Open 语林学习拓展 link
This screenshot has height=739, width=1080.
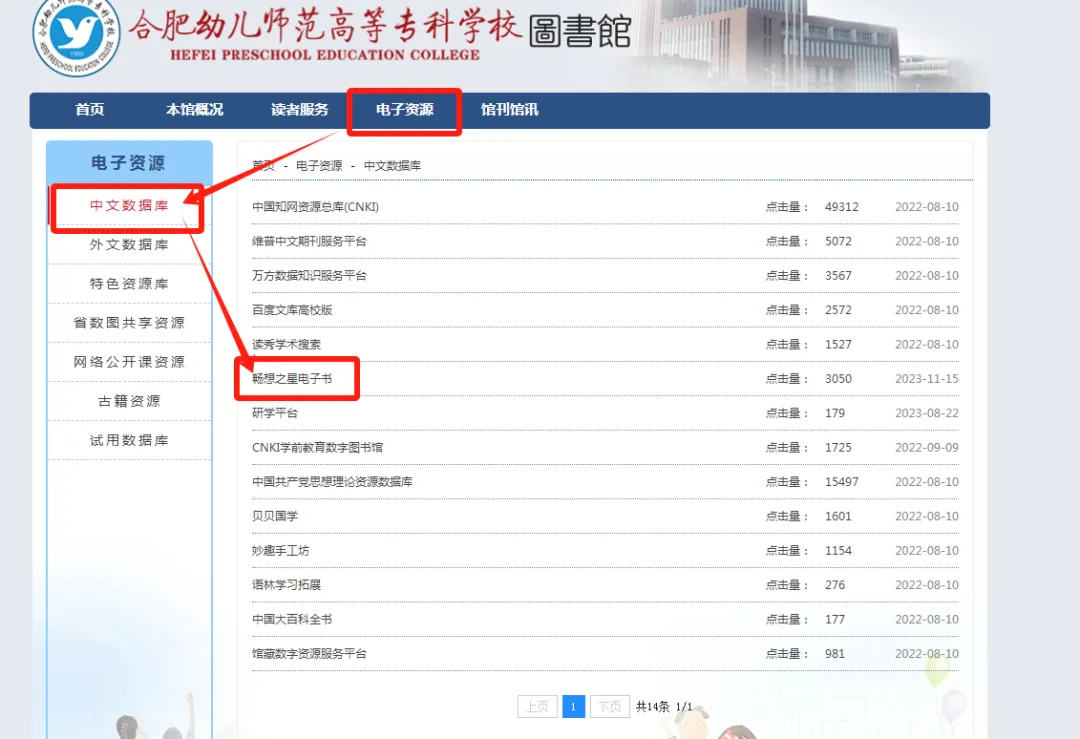287,585
